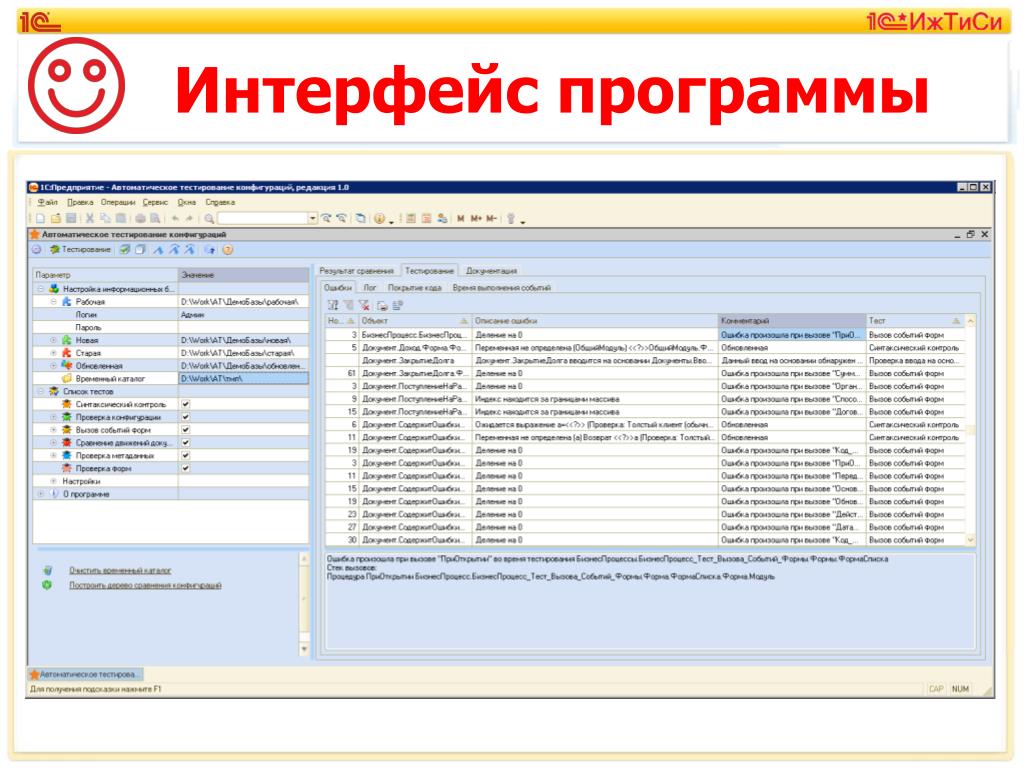The height and width of the screenshot is (768, 1024).
Task: Click the Автоматическое тестирова... taskbar window button
Action: [85, 674]
